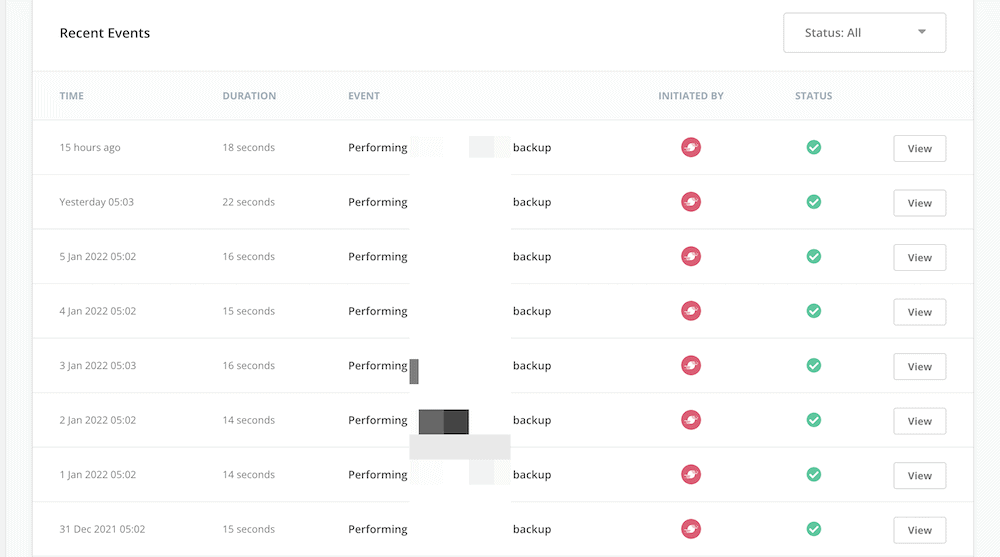The width and height of the screenshot is (1000, 557).
Task: Click the '18 seconds' duration cell
Action: click(x=249, y=147)
